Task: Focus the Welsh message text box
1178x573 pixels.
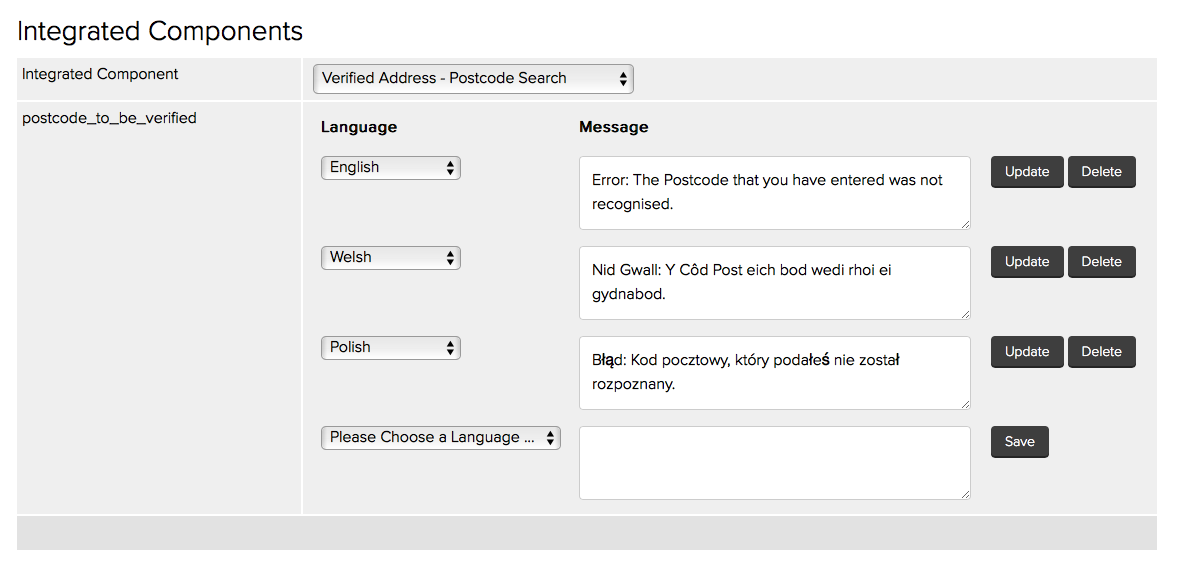Action: point(774,282)
